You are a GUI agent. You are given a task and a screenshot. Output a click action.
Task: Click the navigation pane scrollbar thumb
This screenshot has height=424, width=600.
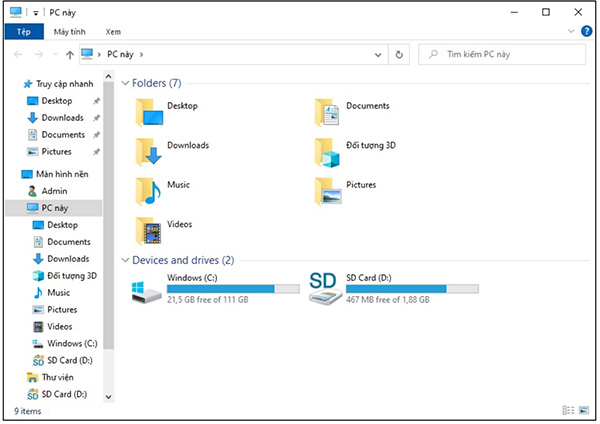(108, 215)
